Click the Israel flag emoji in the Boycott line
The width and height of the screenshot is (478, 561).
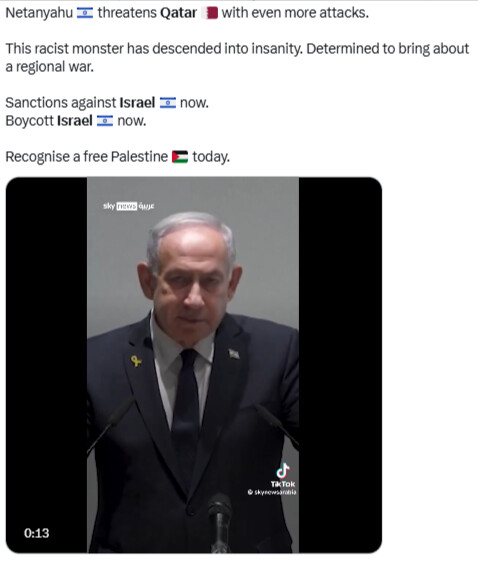coord(105,121)
